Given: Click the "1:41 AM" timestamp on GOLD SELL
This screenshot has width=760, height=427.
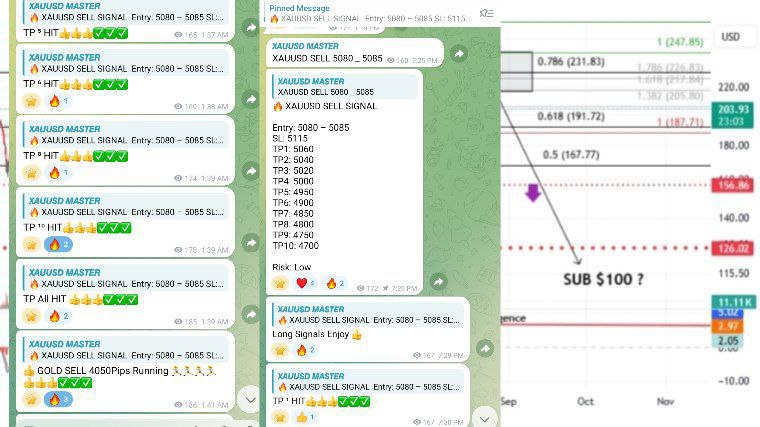Looking at the screenshot, I should pos(215,405).
